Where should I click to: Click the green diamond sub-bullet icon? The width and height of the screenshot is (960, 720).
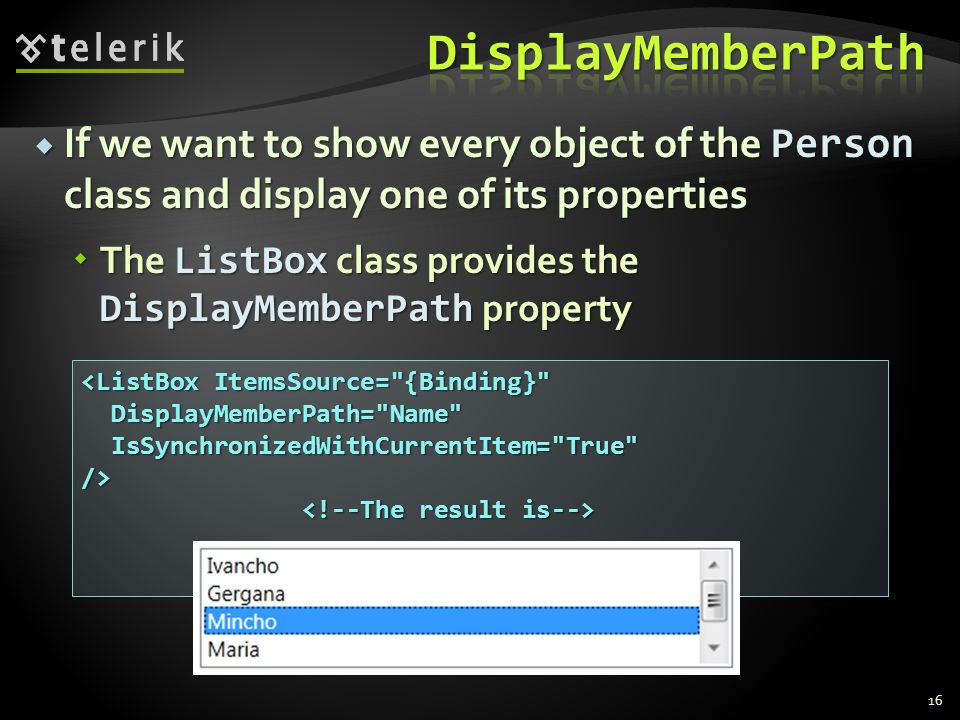pyautogui.click(x=81, y=259)
